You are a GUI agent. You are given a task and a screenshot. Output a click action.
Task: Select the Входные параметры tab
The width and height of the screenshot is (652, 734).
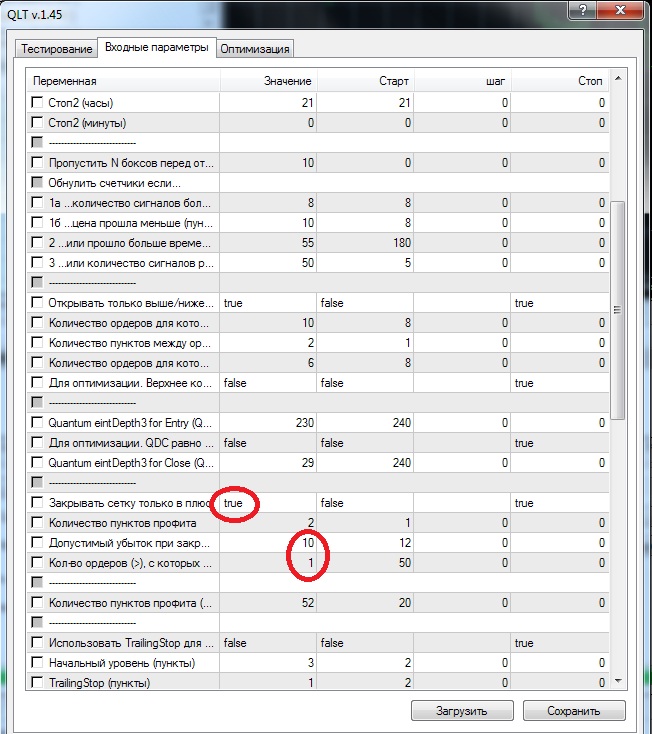[x=157, y=47]
